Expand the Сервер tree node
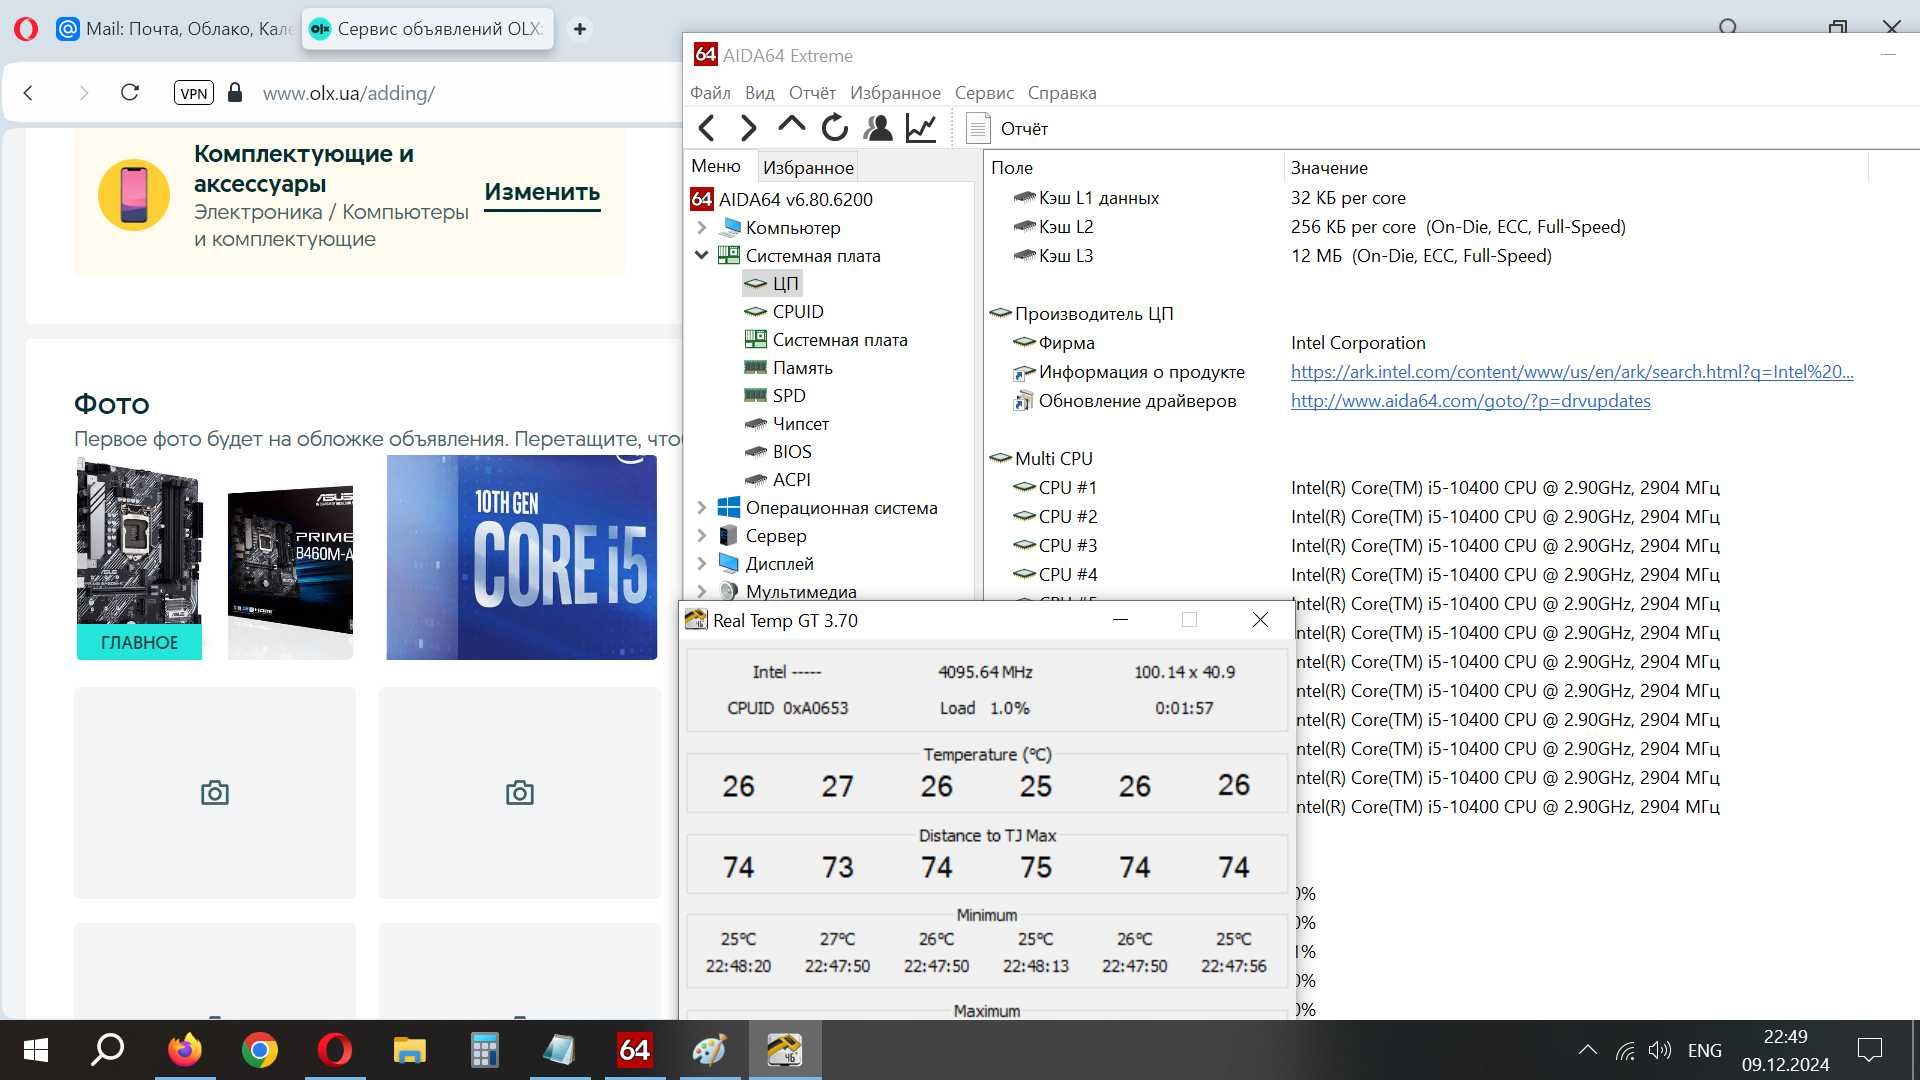 coord(702,535)
